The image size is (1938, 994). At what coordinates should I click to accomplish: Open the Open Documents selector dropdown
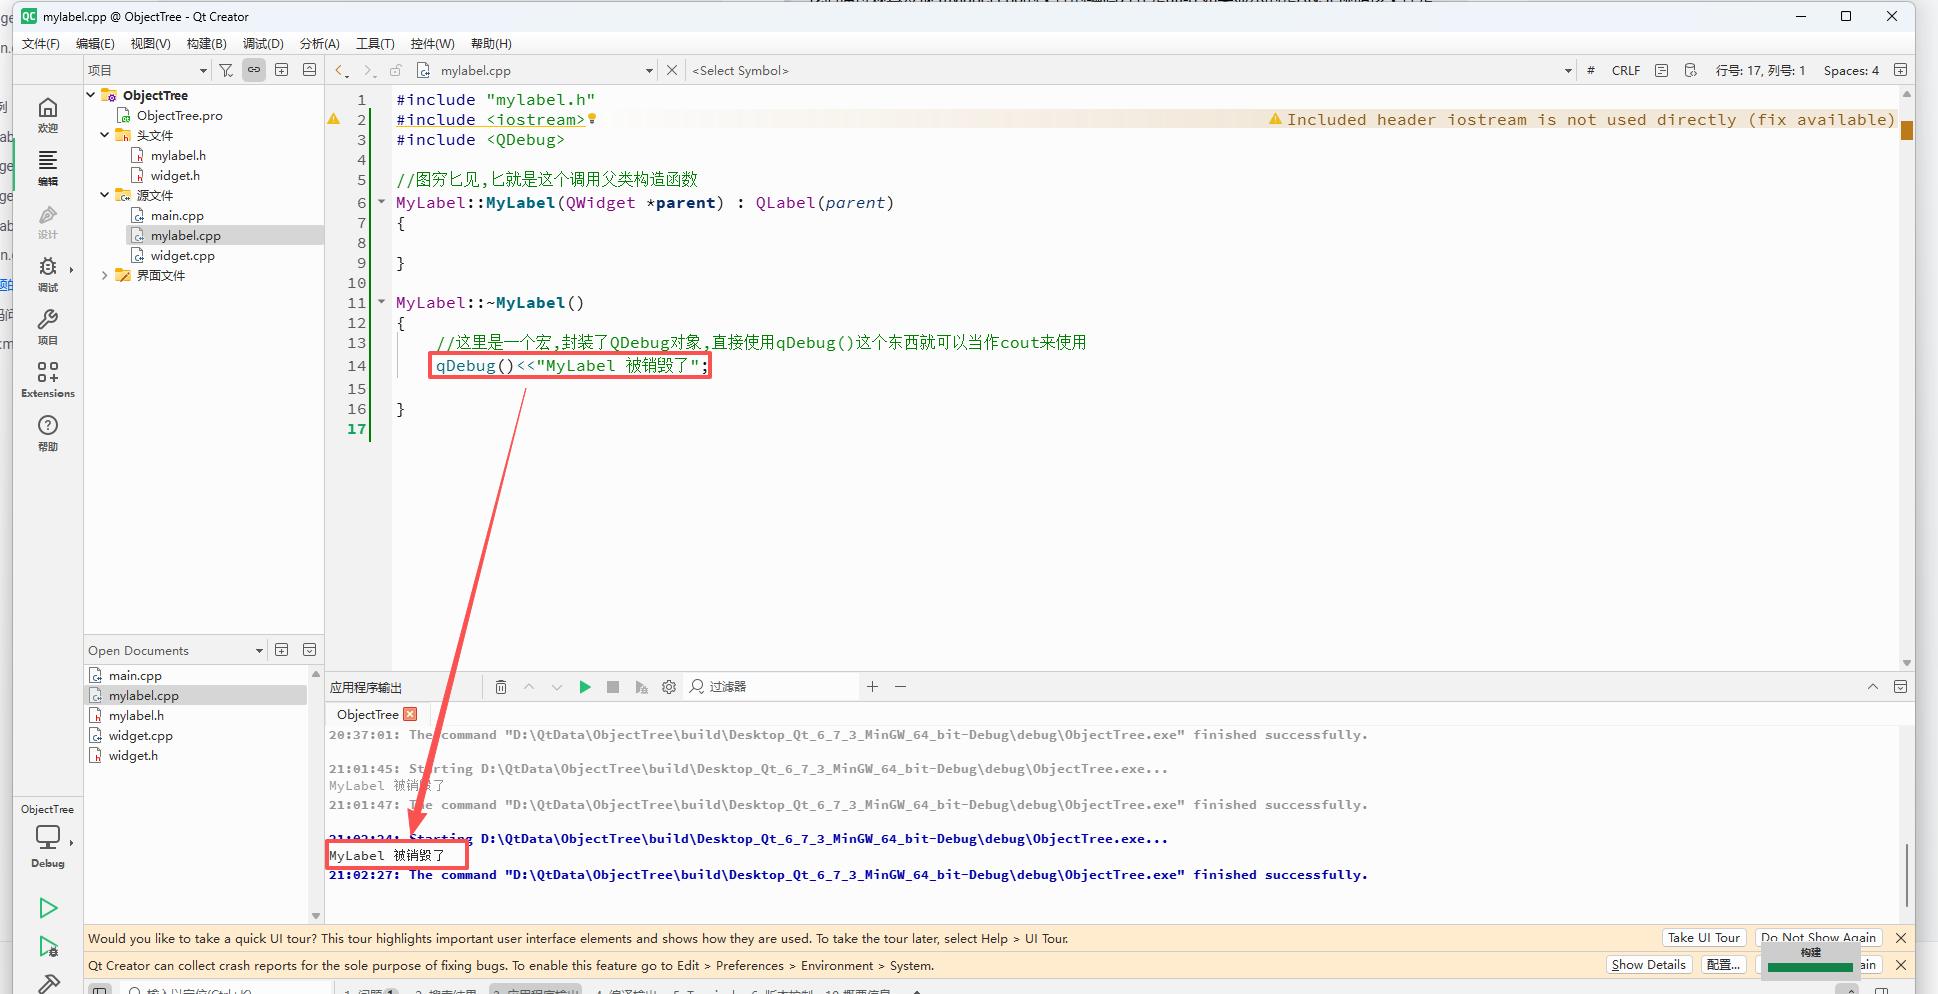tap(176, 650)
